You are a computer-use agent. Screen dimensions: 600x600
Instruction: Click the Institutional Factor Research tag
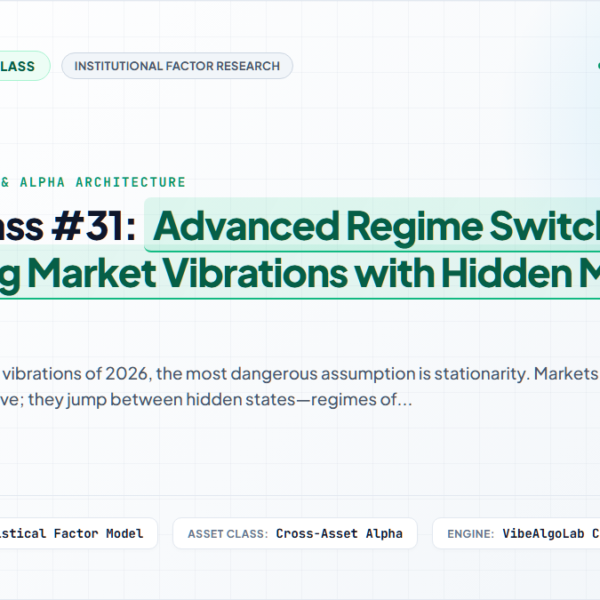point(177,66)
